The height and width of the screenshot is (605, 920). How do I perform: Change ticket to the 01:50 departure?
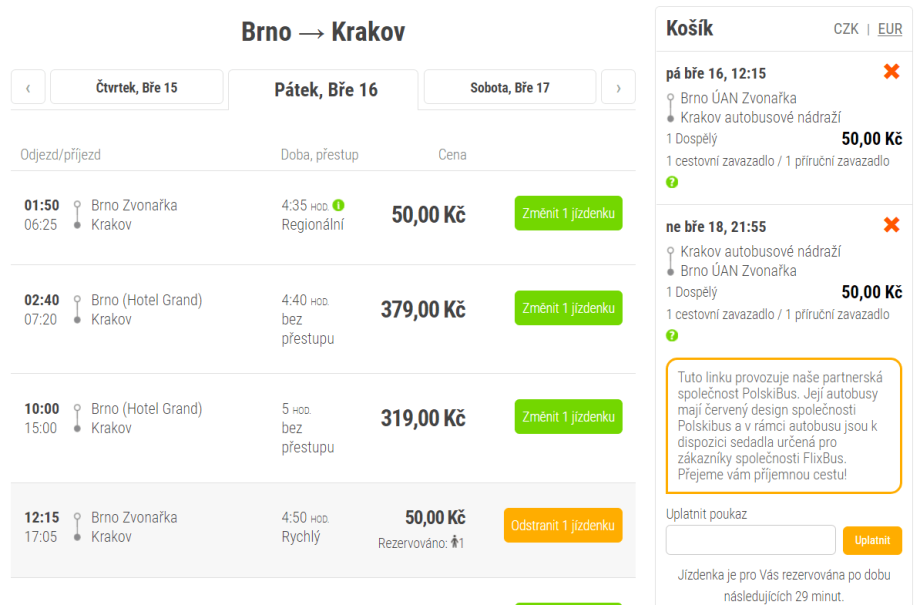pyautogui.click(x=568, y=214)
